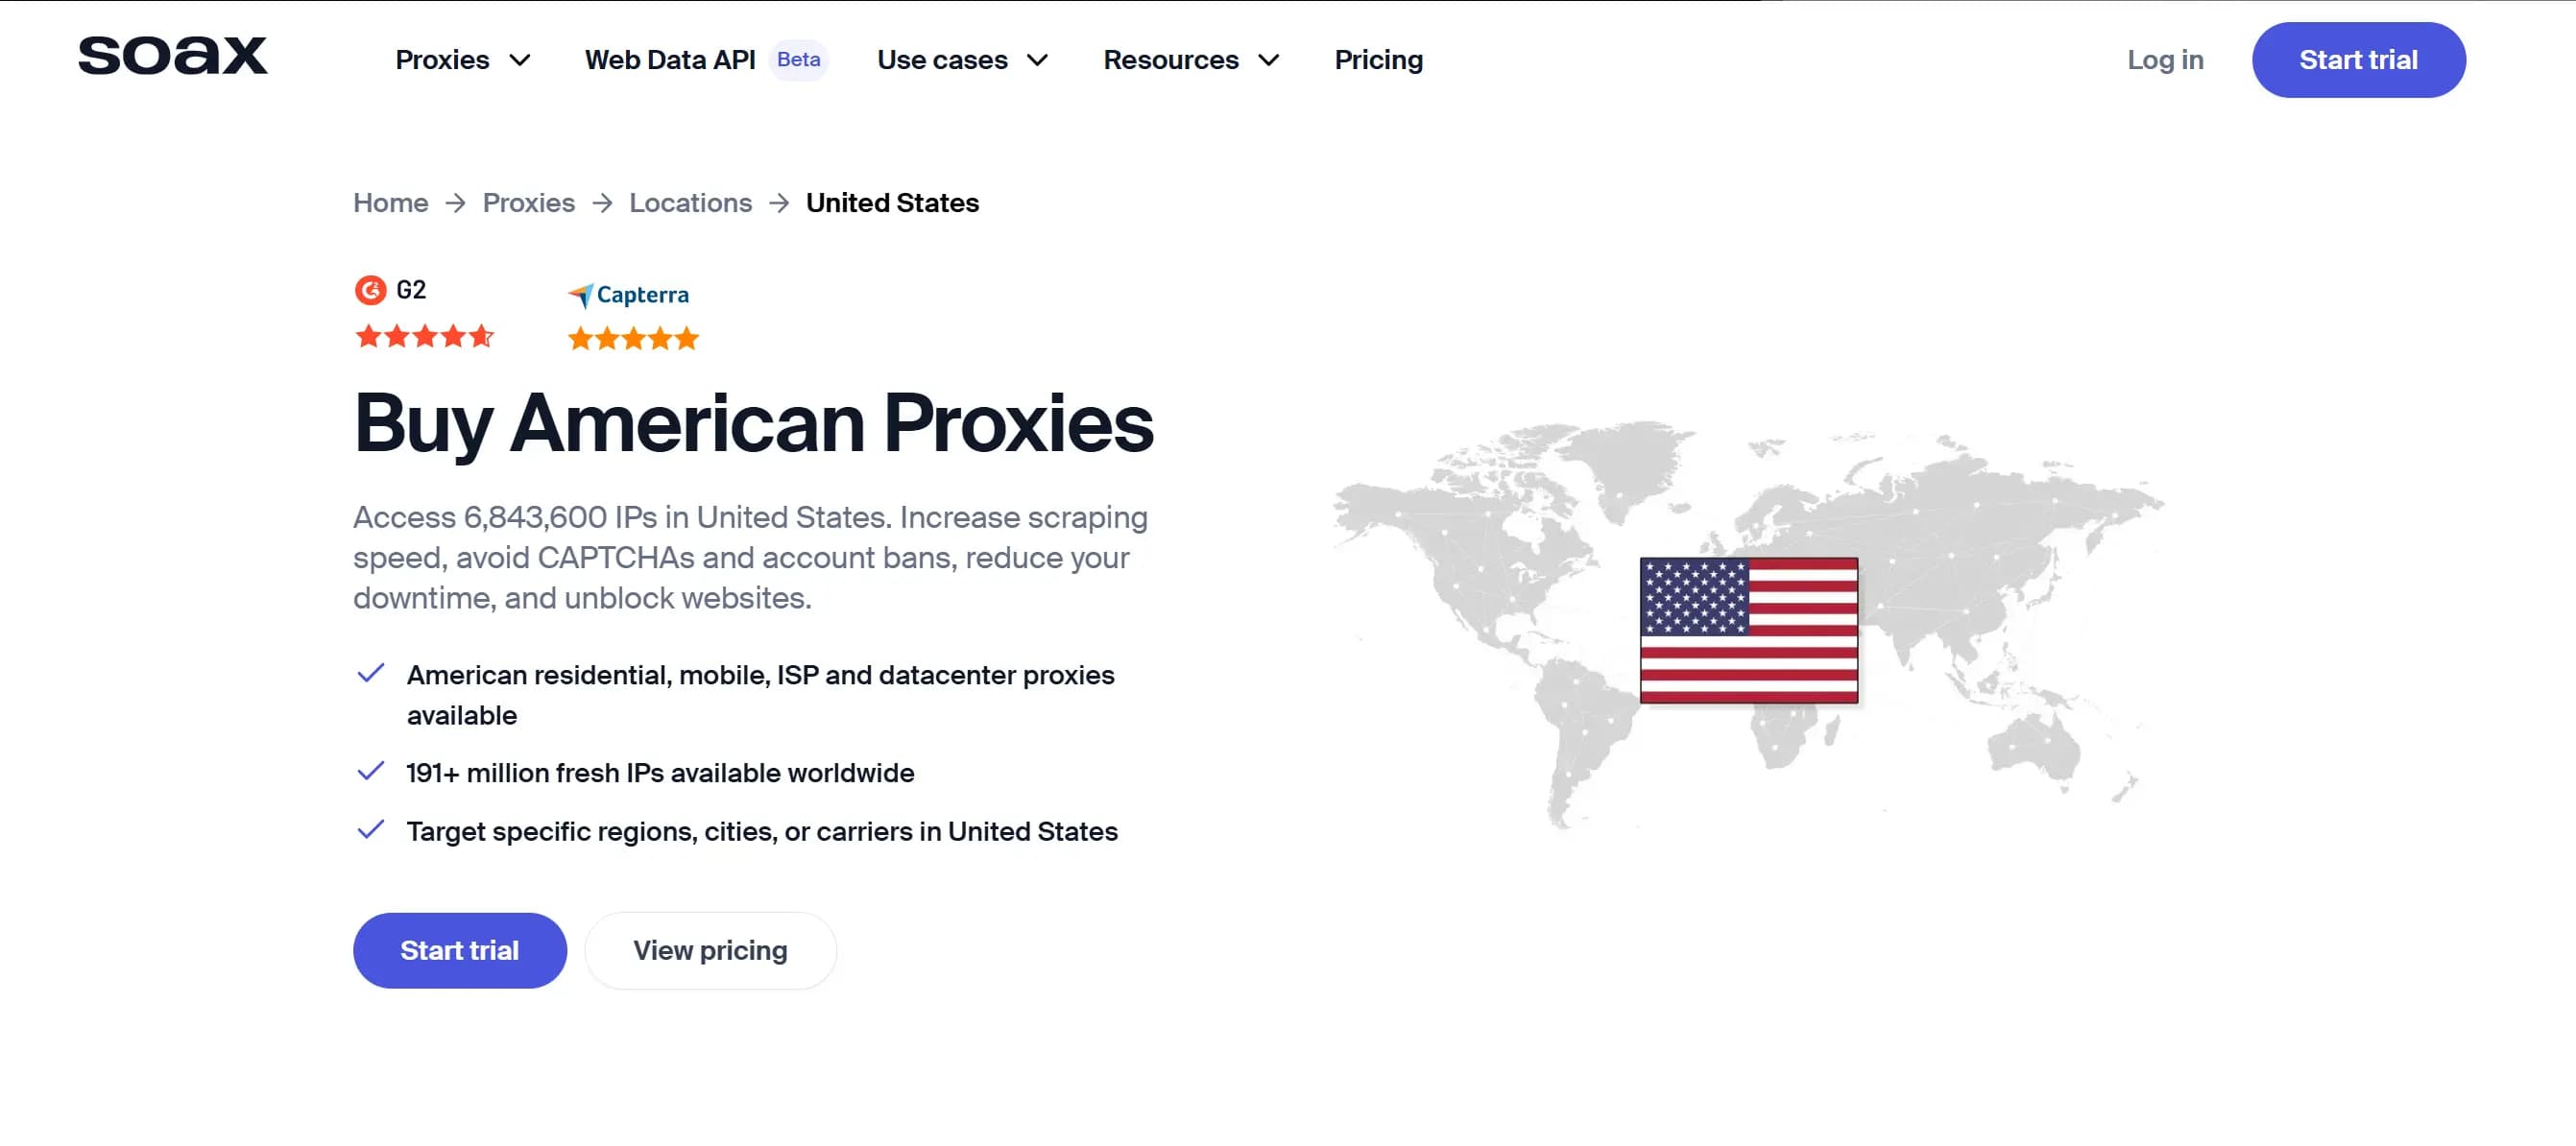Click the United States flag image
Screen dimensions: 2576x1146
click(1748, 630)
